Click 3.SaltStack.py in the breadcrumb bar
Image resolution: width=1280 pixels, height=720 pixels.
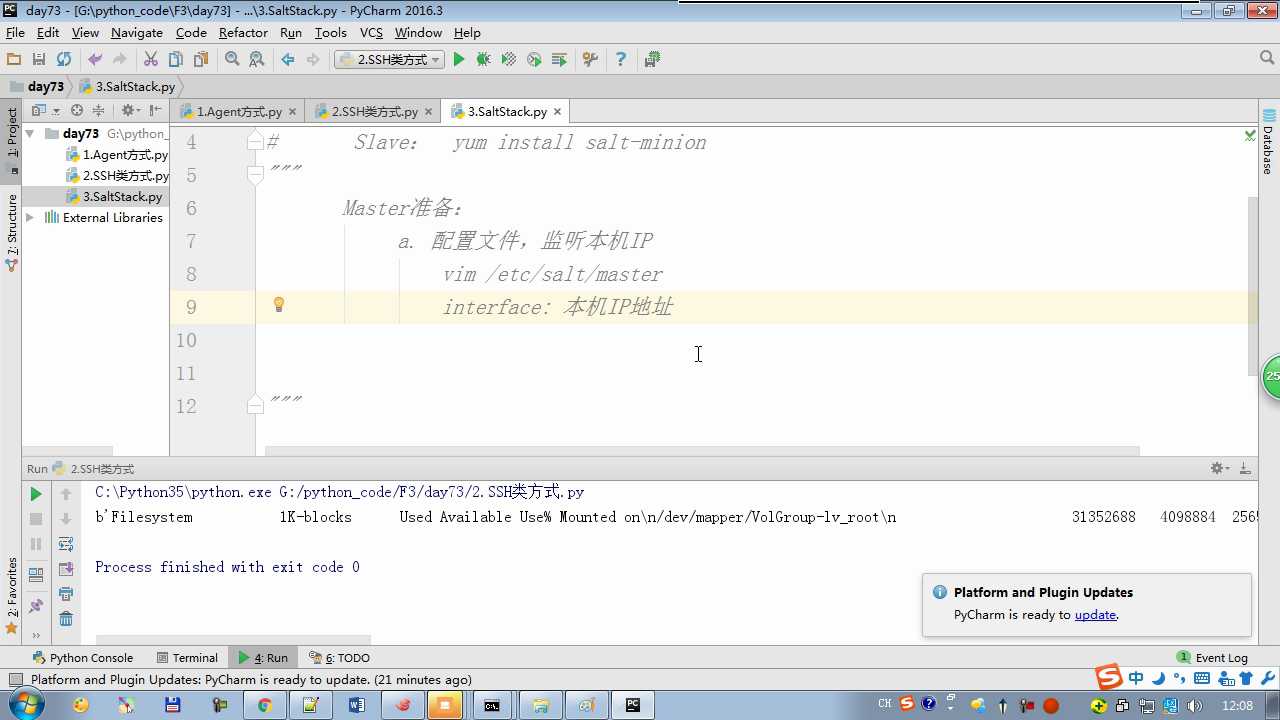(x=126, y=87)
